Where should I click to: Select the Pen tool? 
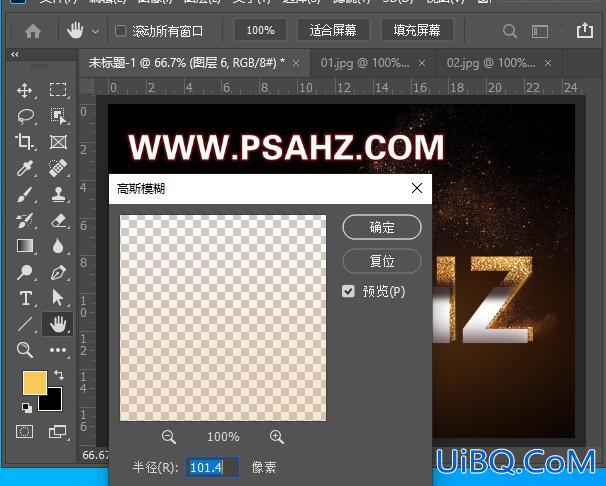(58, 272)
